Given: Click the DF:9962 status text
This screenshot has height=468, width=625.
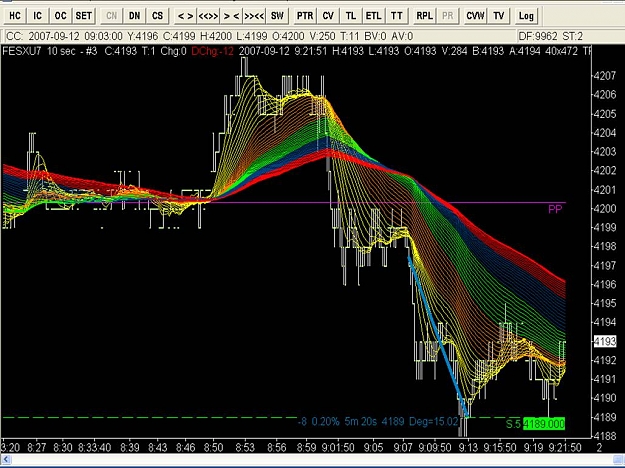Looking at the screenshot, I should pyautogui.click(x=538, y=36).
